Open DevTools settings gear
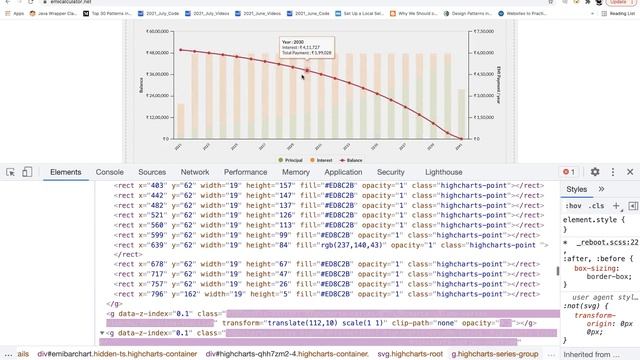Screen dimensions: 640x360 (x=595, y=172)
